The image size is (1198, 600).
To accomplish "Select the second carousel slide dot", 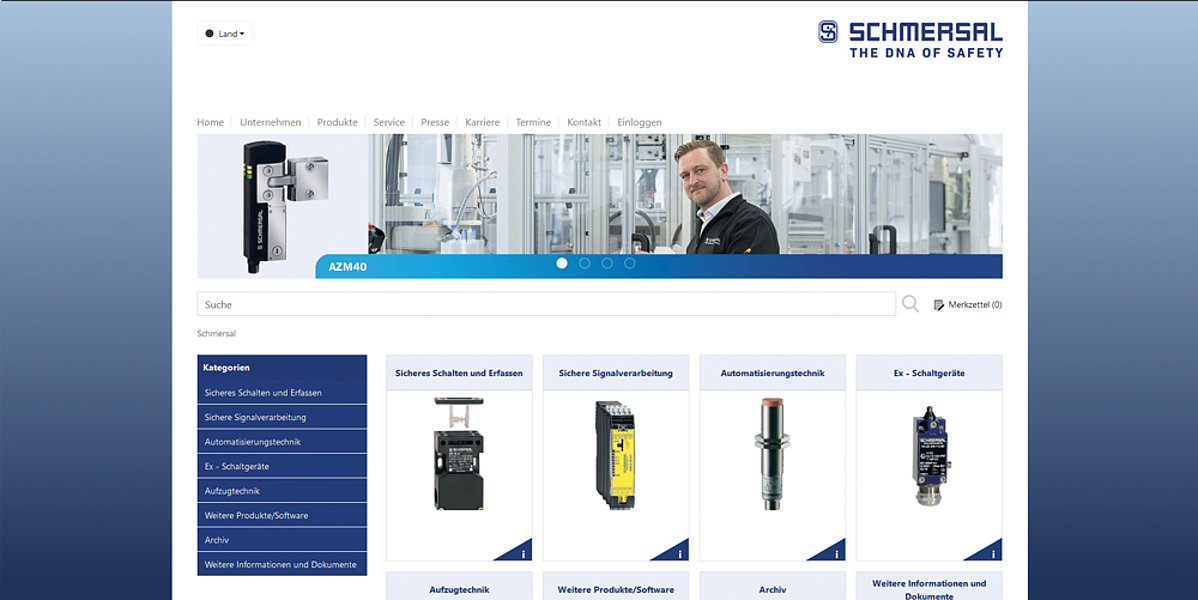I will click(584, 263).
